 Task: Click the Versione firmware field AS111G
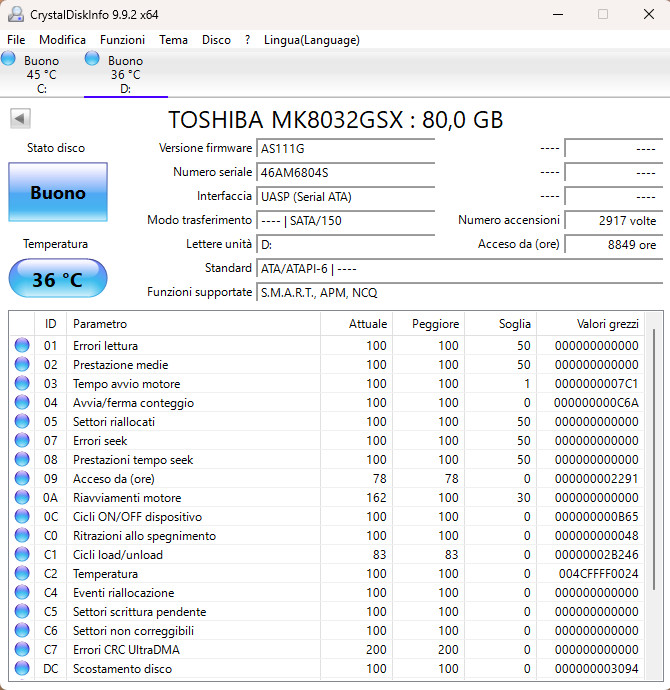pos(346,148)
